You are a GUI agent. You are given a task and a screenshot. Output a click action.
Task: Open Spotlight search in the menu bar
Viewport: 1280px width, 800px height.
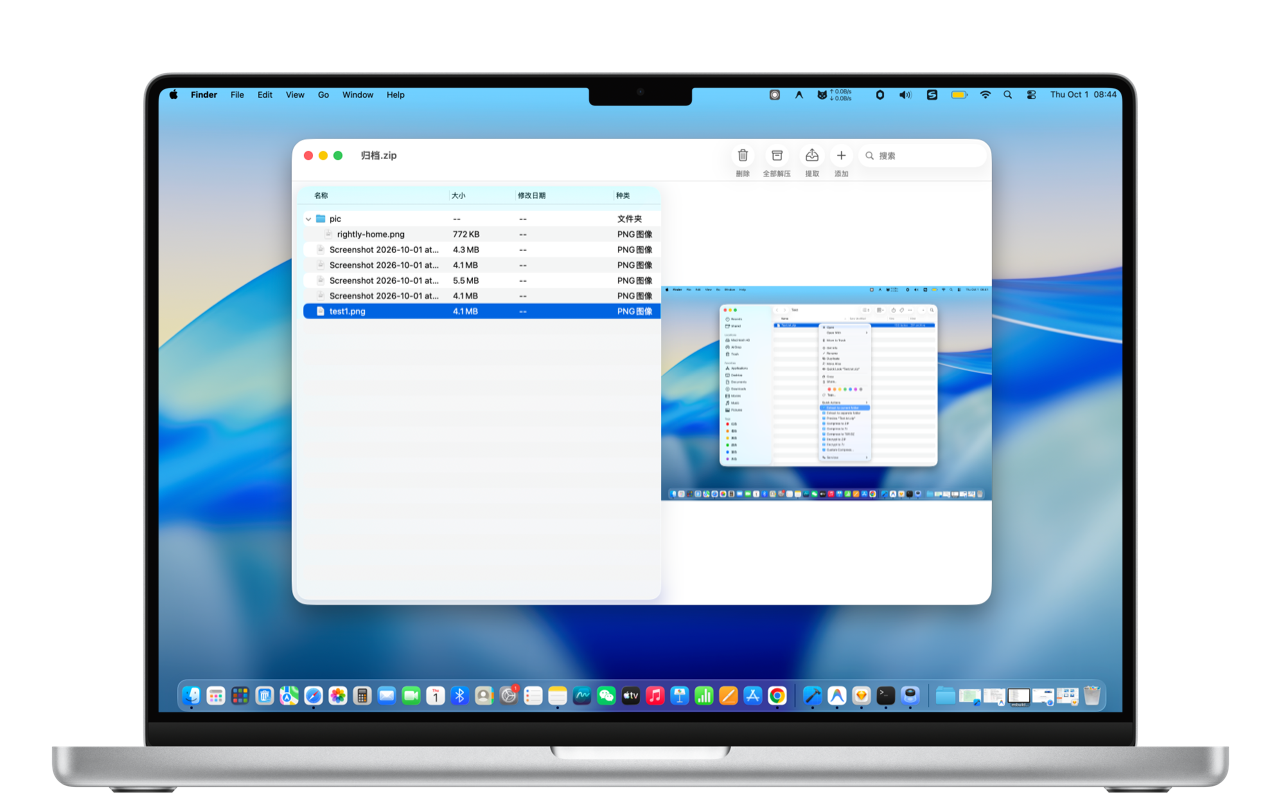tap(1008, 95)
